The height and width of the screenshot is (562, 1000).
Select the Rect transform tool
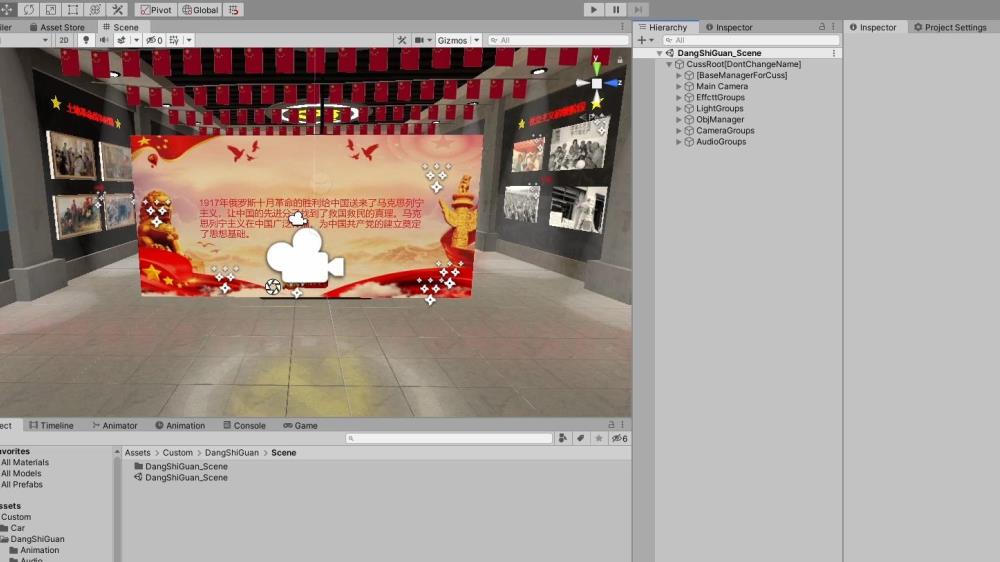[x=73, y=10]
